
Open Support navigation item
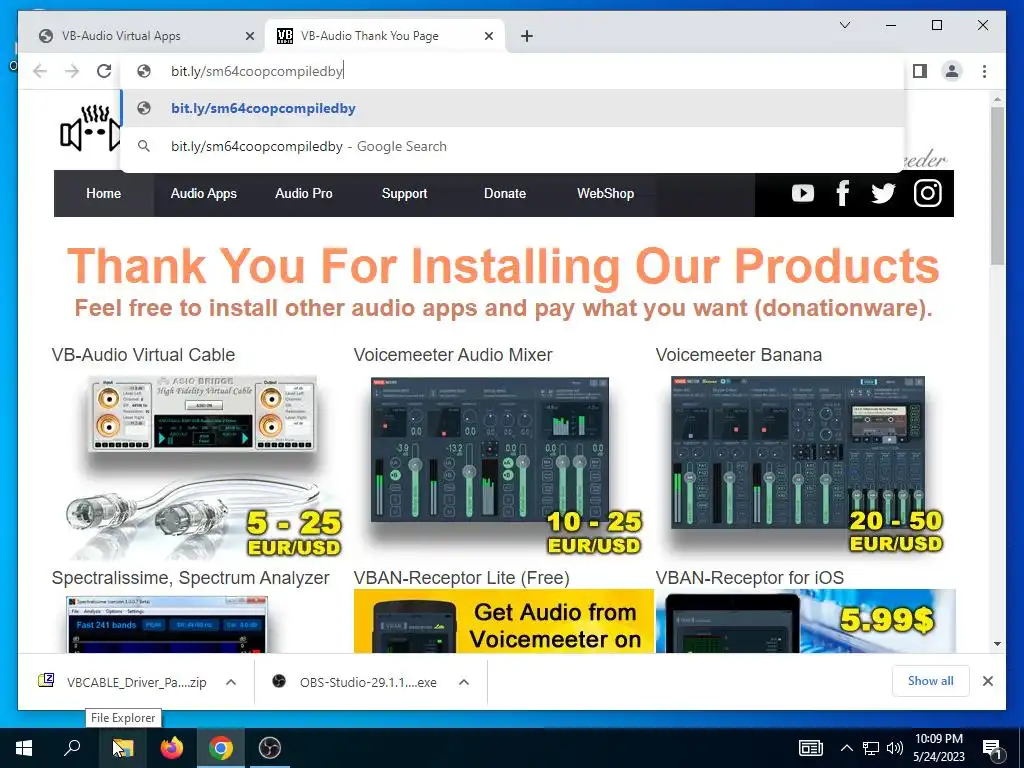(x=404, y=193)
